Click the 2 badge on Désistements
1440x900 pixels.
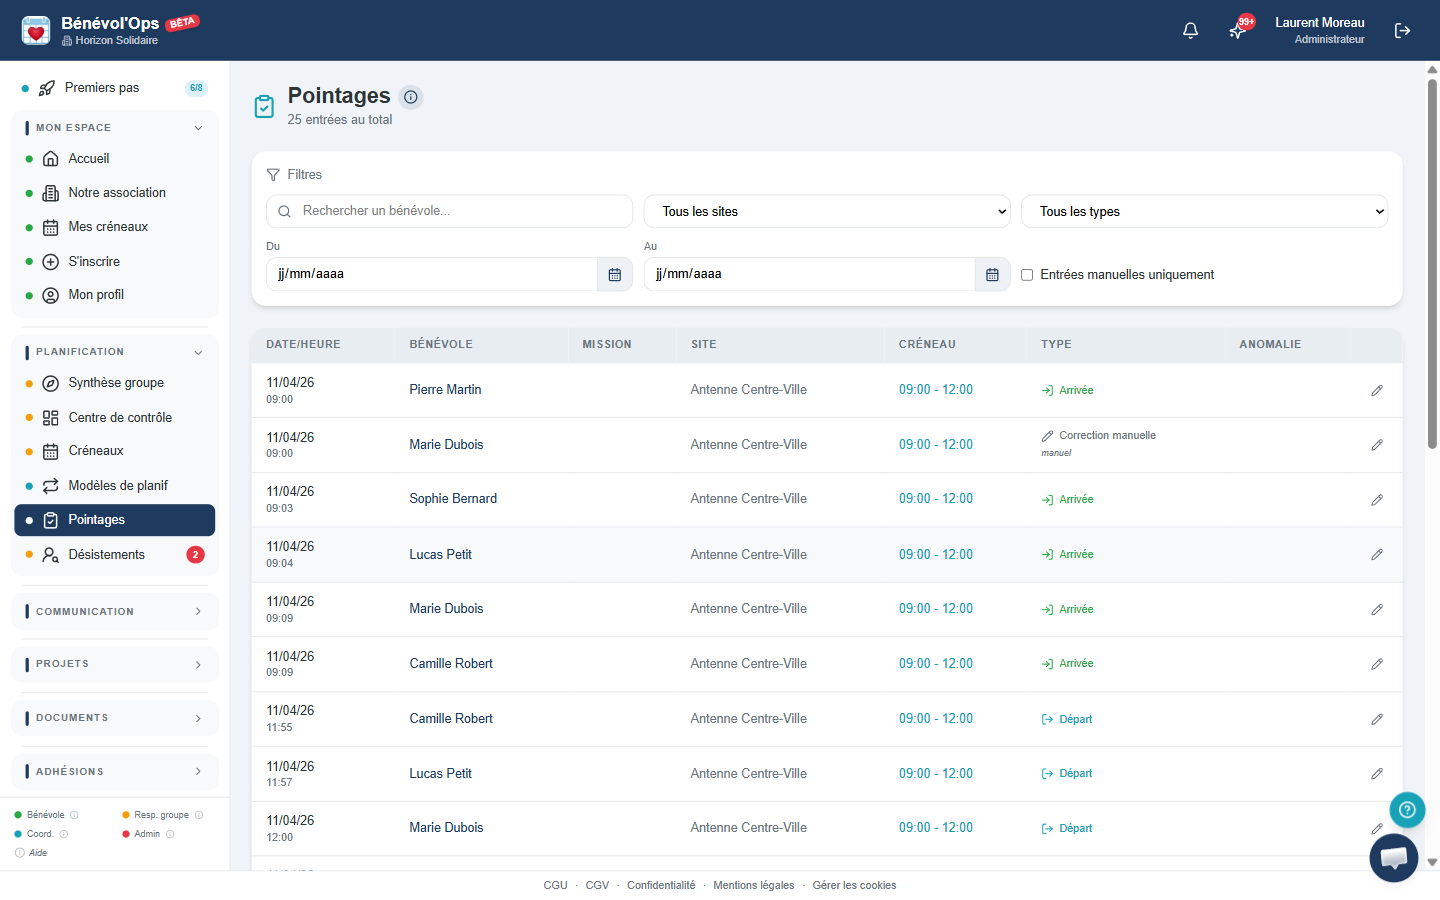click(195, 555)
